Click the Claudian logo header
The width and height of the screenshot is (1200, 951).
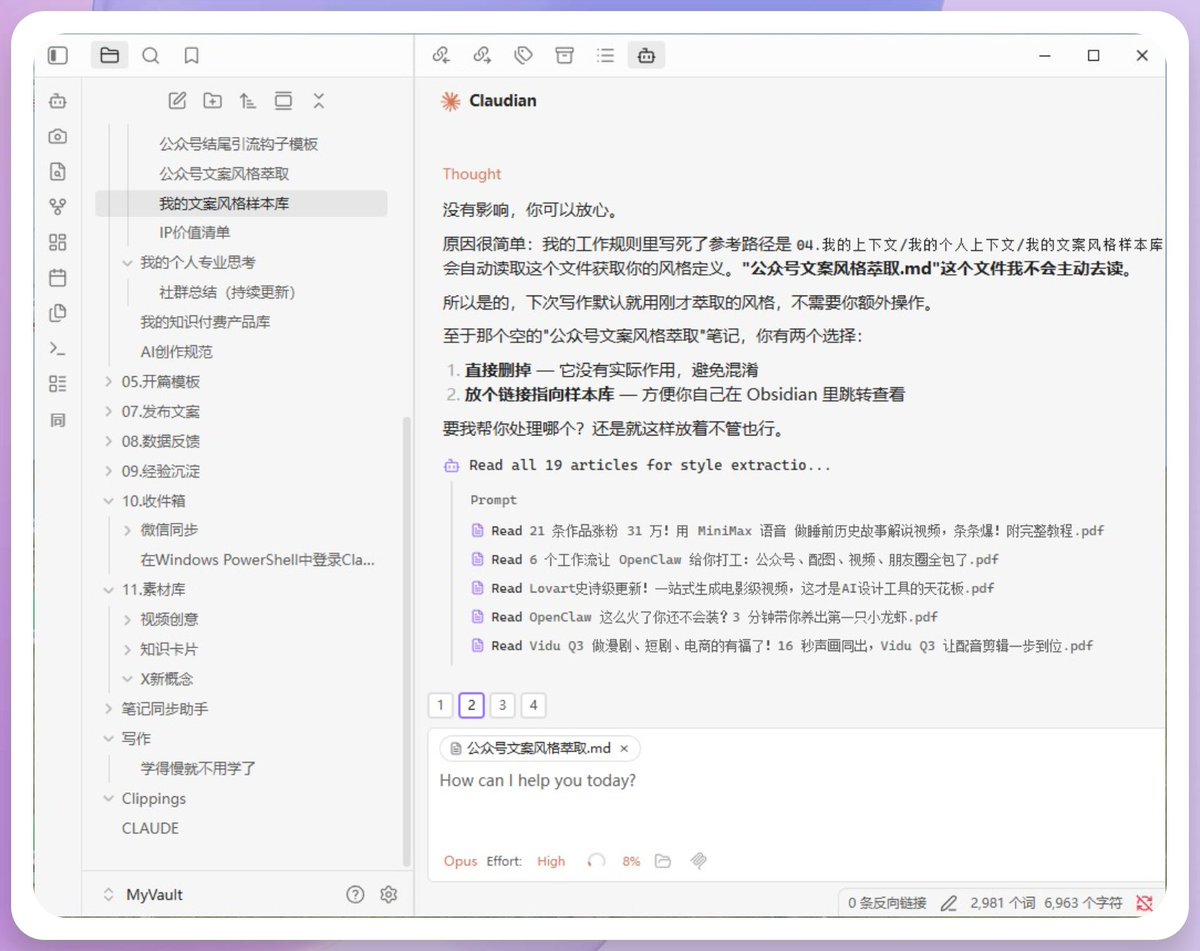(x=490, y=101)
